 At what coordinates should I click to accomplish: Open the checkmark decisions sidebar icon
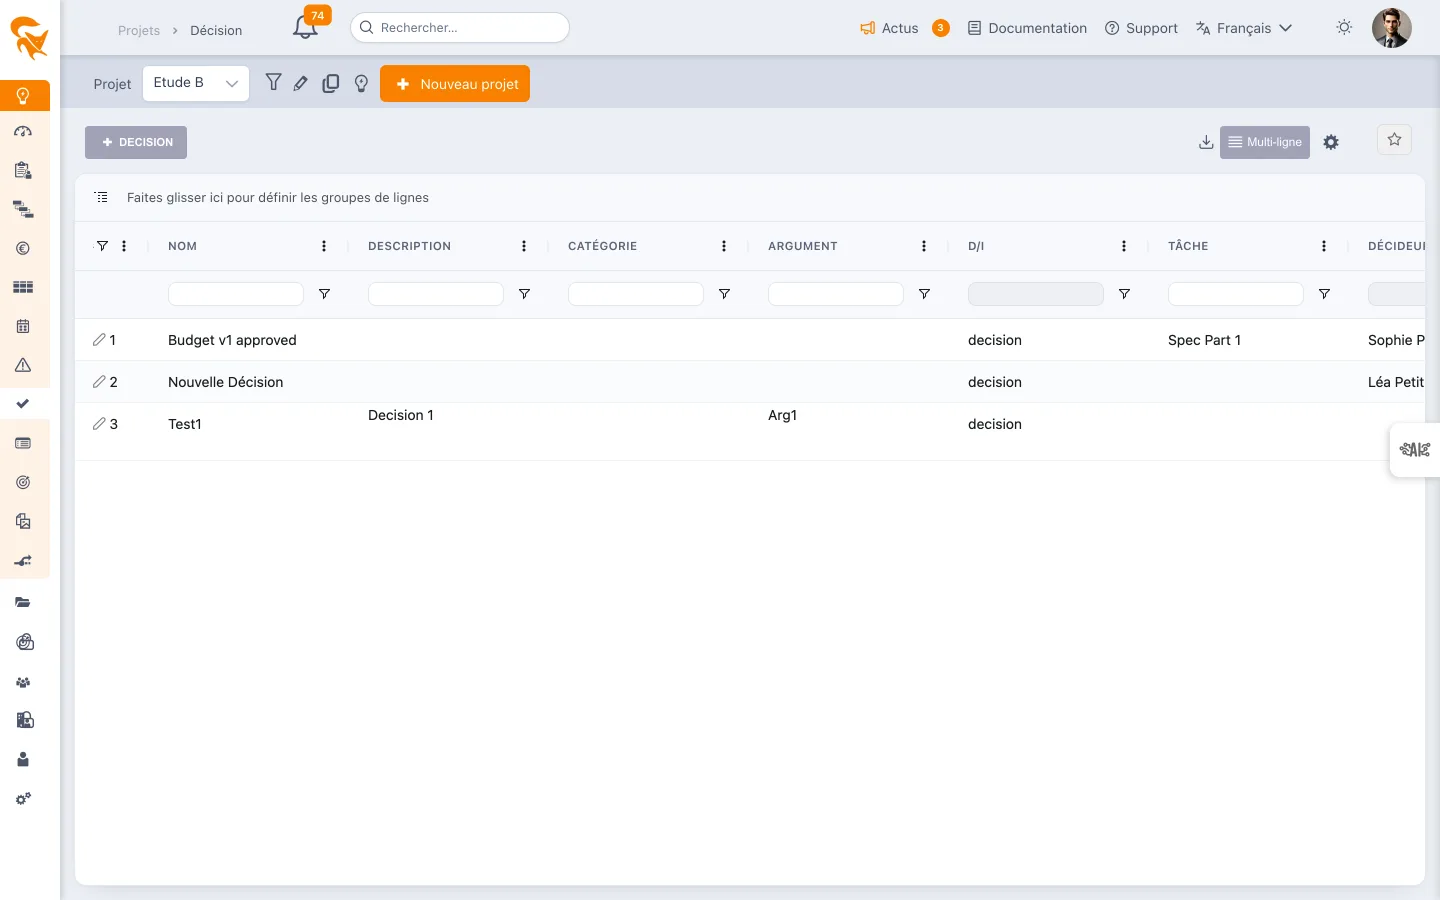pos(23,404)
